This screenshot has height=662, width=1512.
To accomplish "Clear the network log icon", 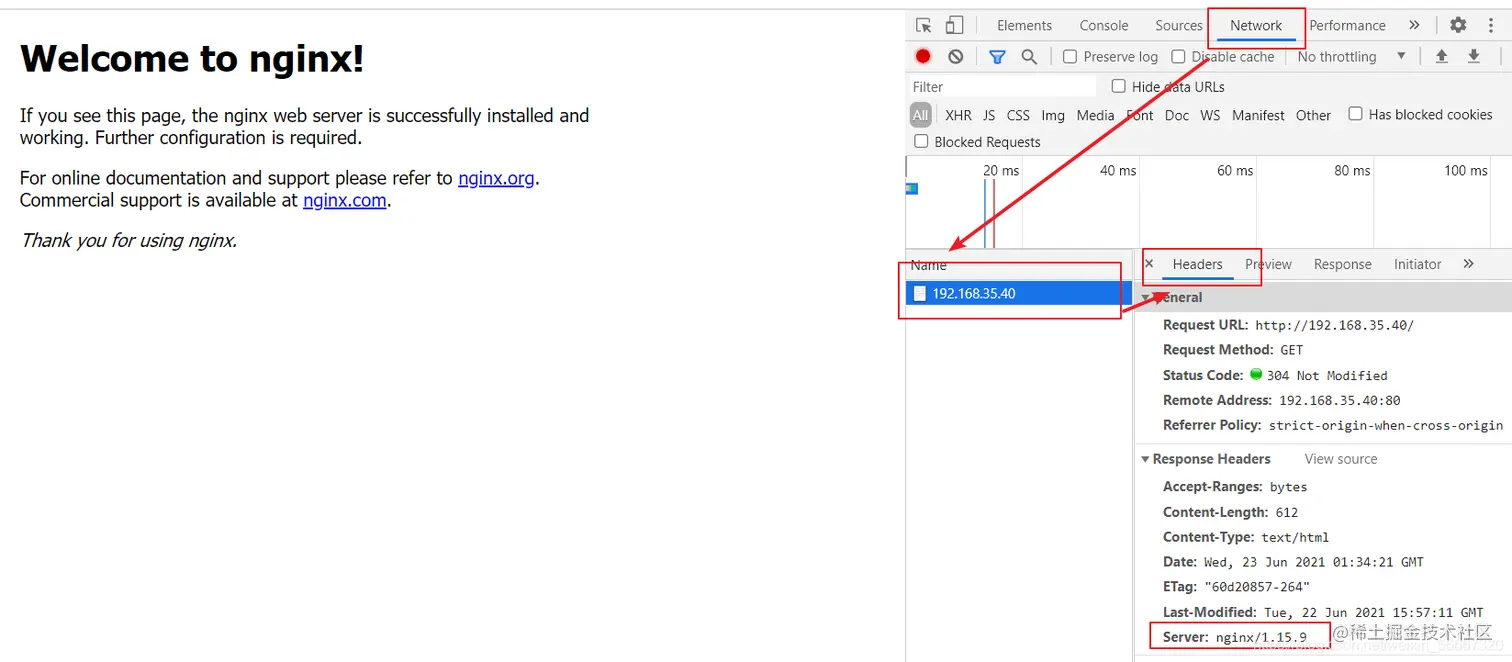I will pyautogui.click(x=956, y=57).
